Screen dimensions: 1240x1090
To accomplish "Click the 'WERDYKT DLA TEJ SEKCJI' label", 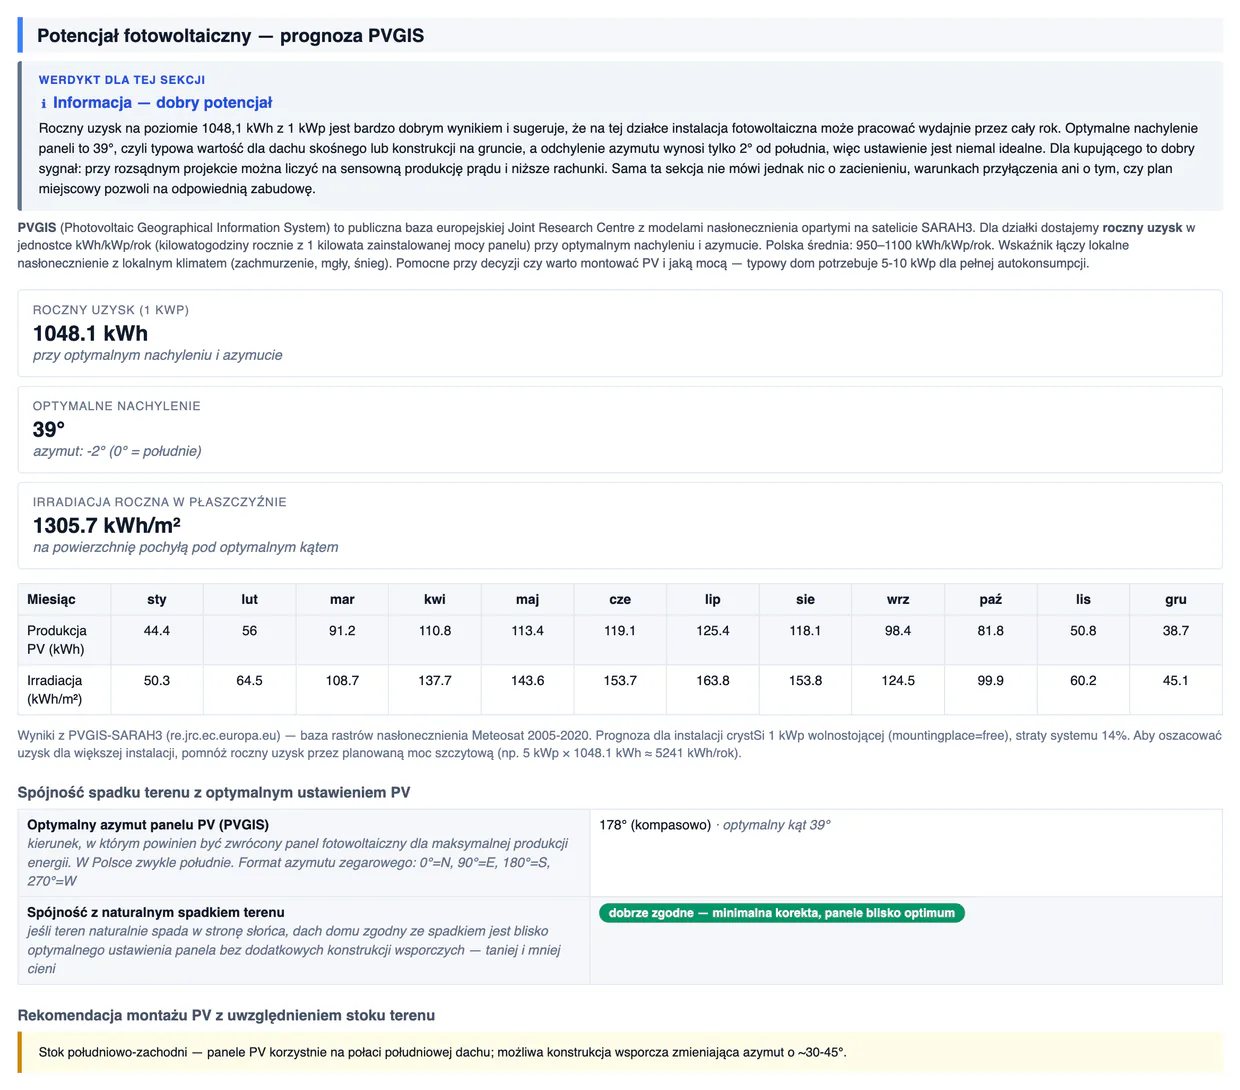I will [x=122, y=80].
